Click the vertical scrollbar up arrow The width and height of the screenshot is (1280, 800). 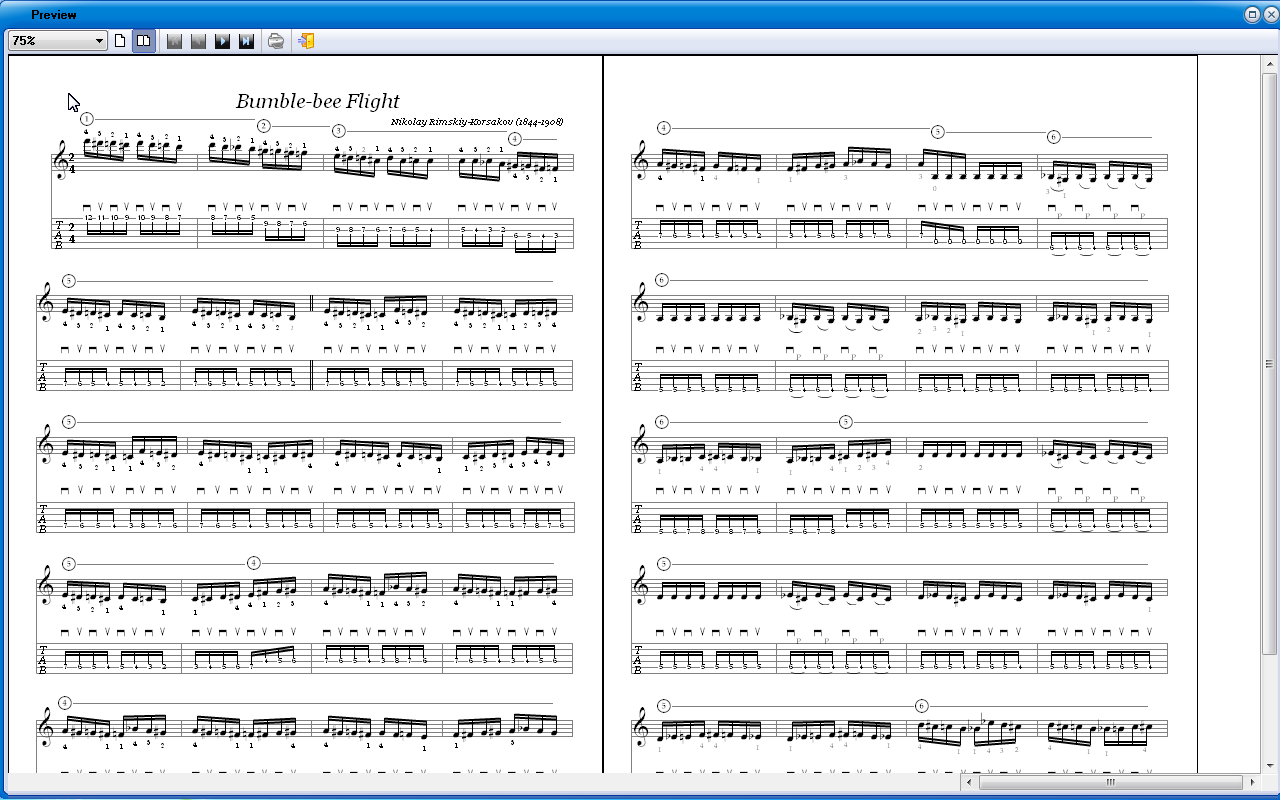[1269, 62]
